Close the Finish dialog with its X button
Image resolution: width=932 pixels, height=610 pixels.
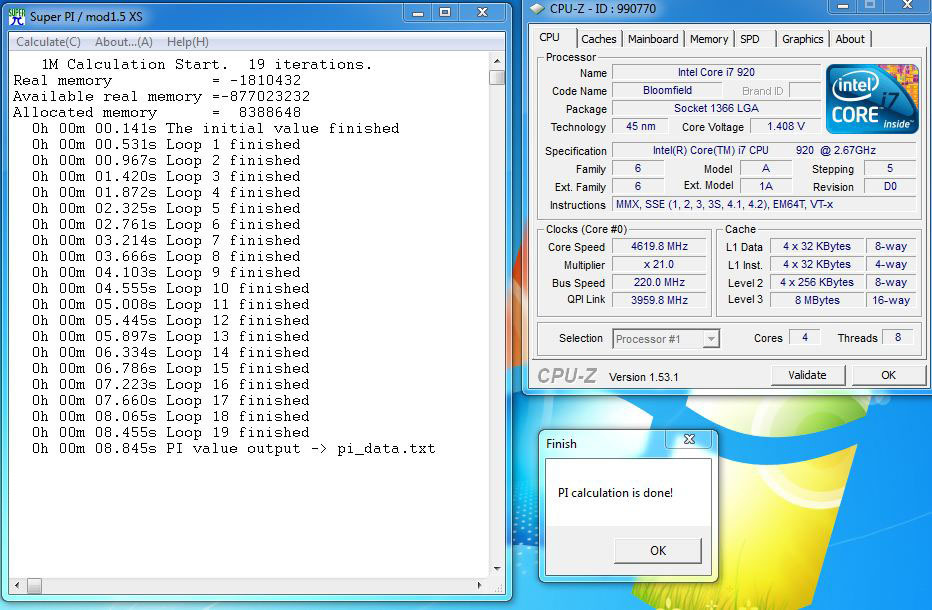pyautogui.click(x=689, y=439)
